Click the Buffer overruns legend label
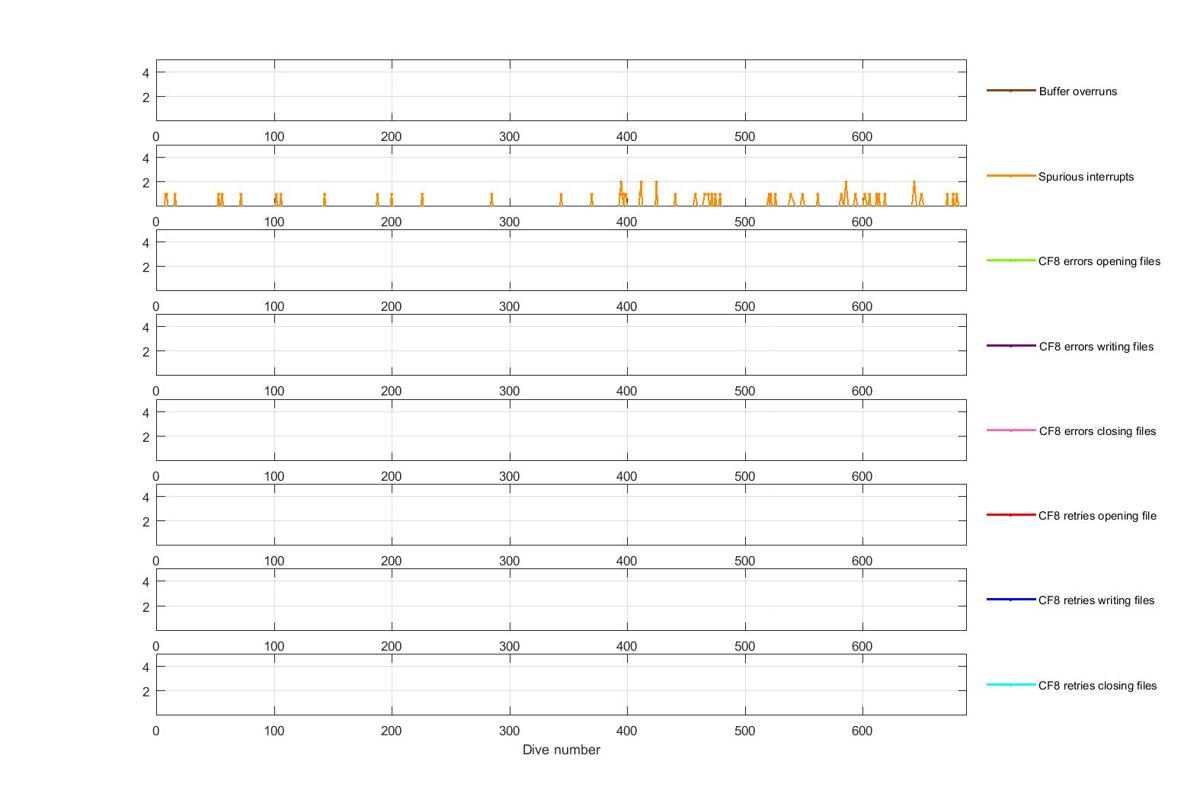The width and height of the screenshot is (1200, 804). [1078, 91]
